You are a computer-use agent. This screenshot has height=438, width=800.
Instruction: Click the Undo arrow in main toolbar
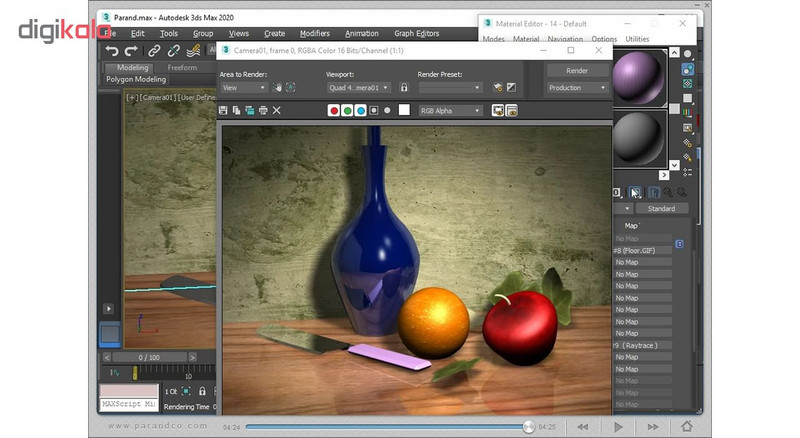pos(112,51)
